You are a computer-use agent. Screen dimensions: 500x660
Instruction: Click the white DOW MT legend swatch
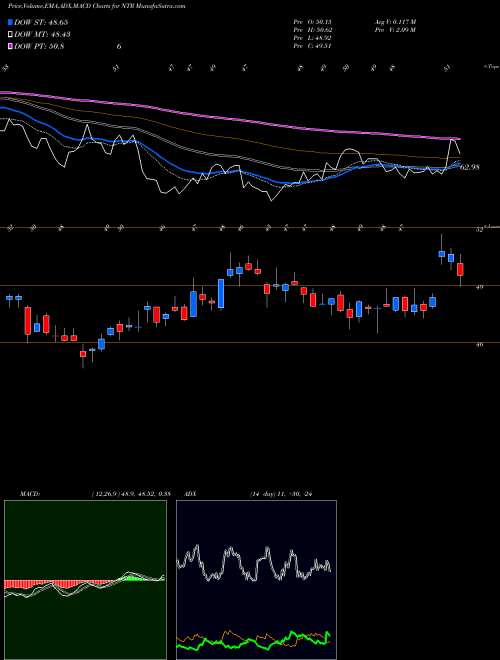tap(11, 34)
